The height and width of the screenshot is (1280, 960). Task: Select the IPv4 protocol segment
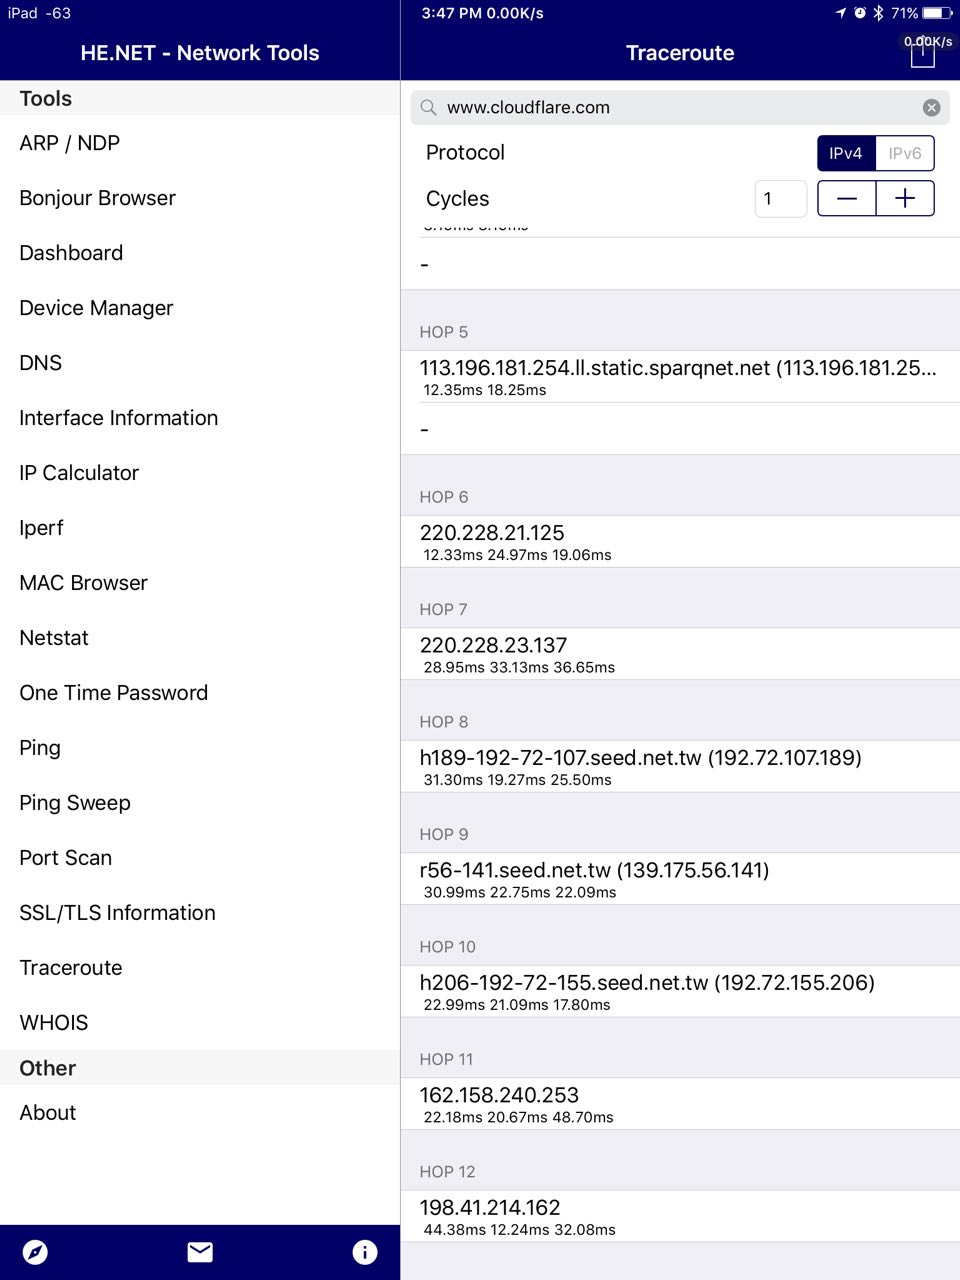click(846, 153)
